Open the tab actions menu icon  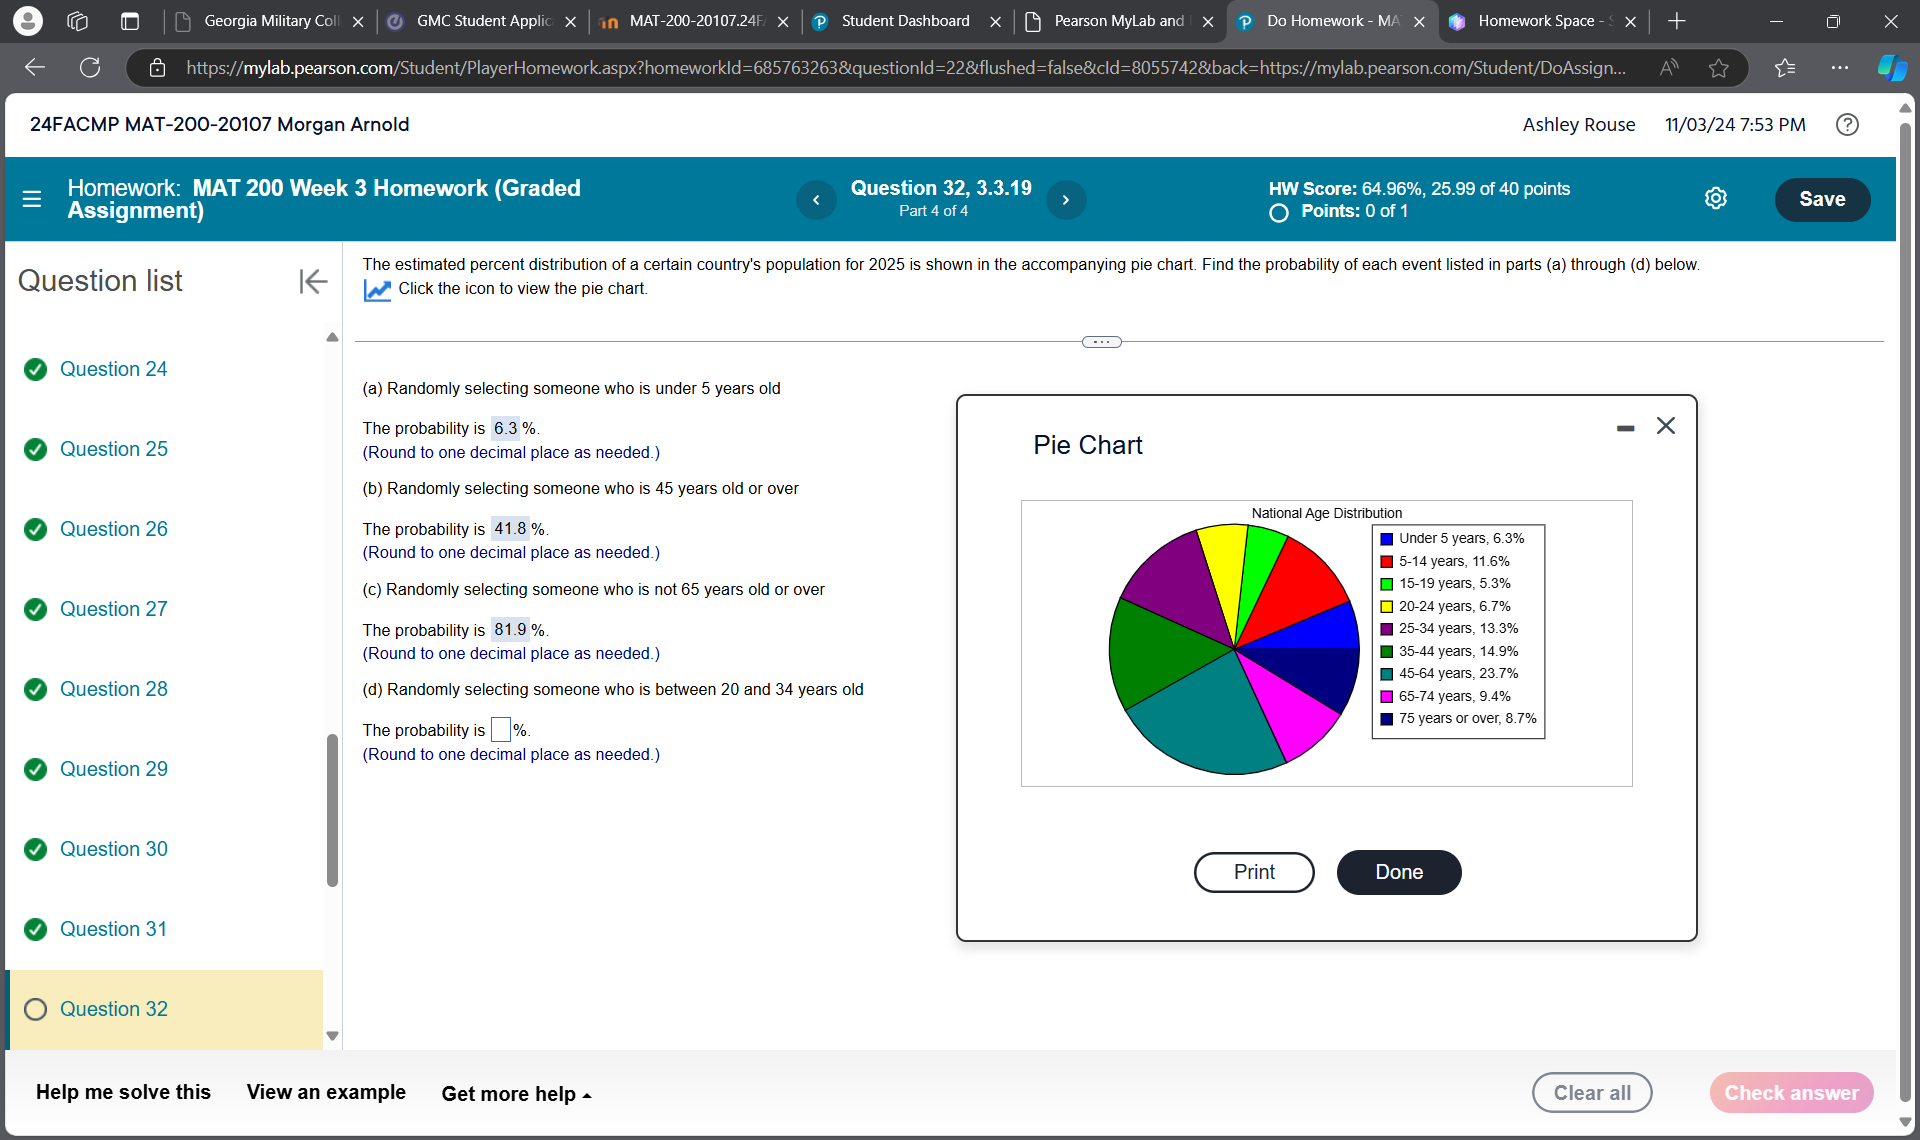coord(130,21)
